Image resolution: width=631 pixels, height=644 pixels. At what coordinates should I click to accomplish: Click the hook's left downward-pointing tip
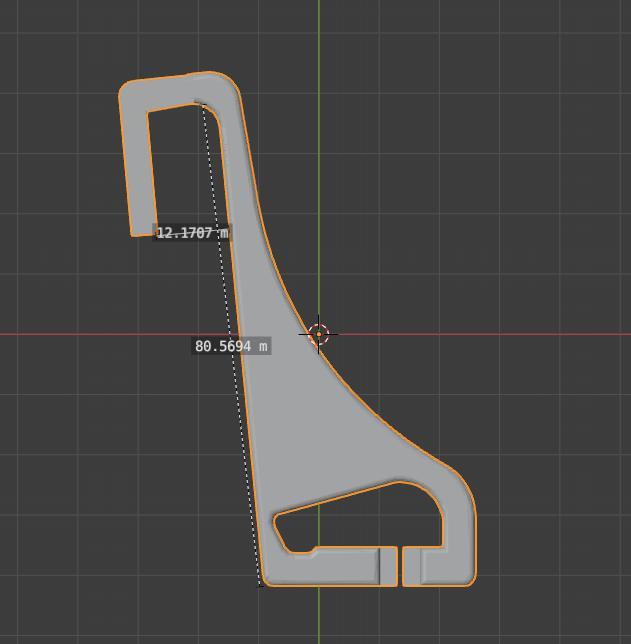(140, 230)
